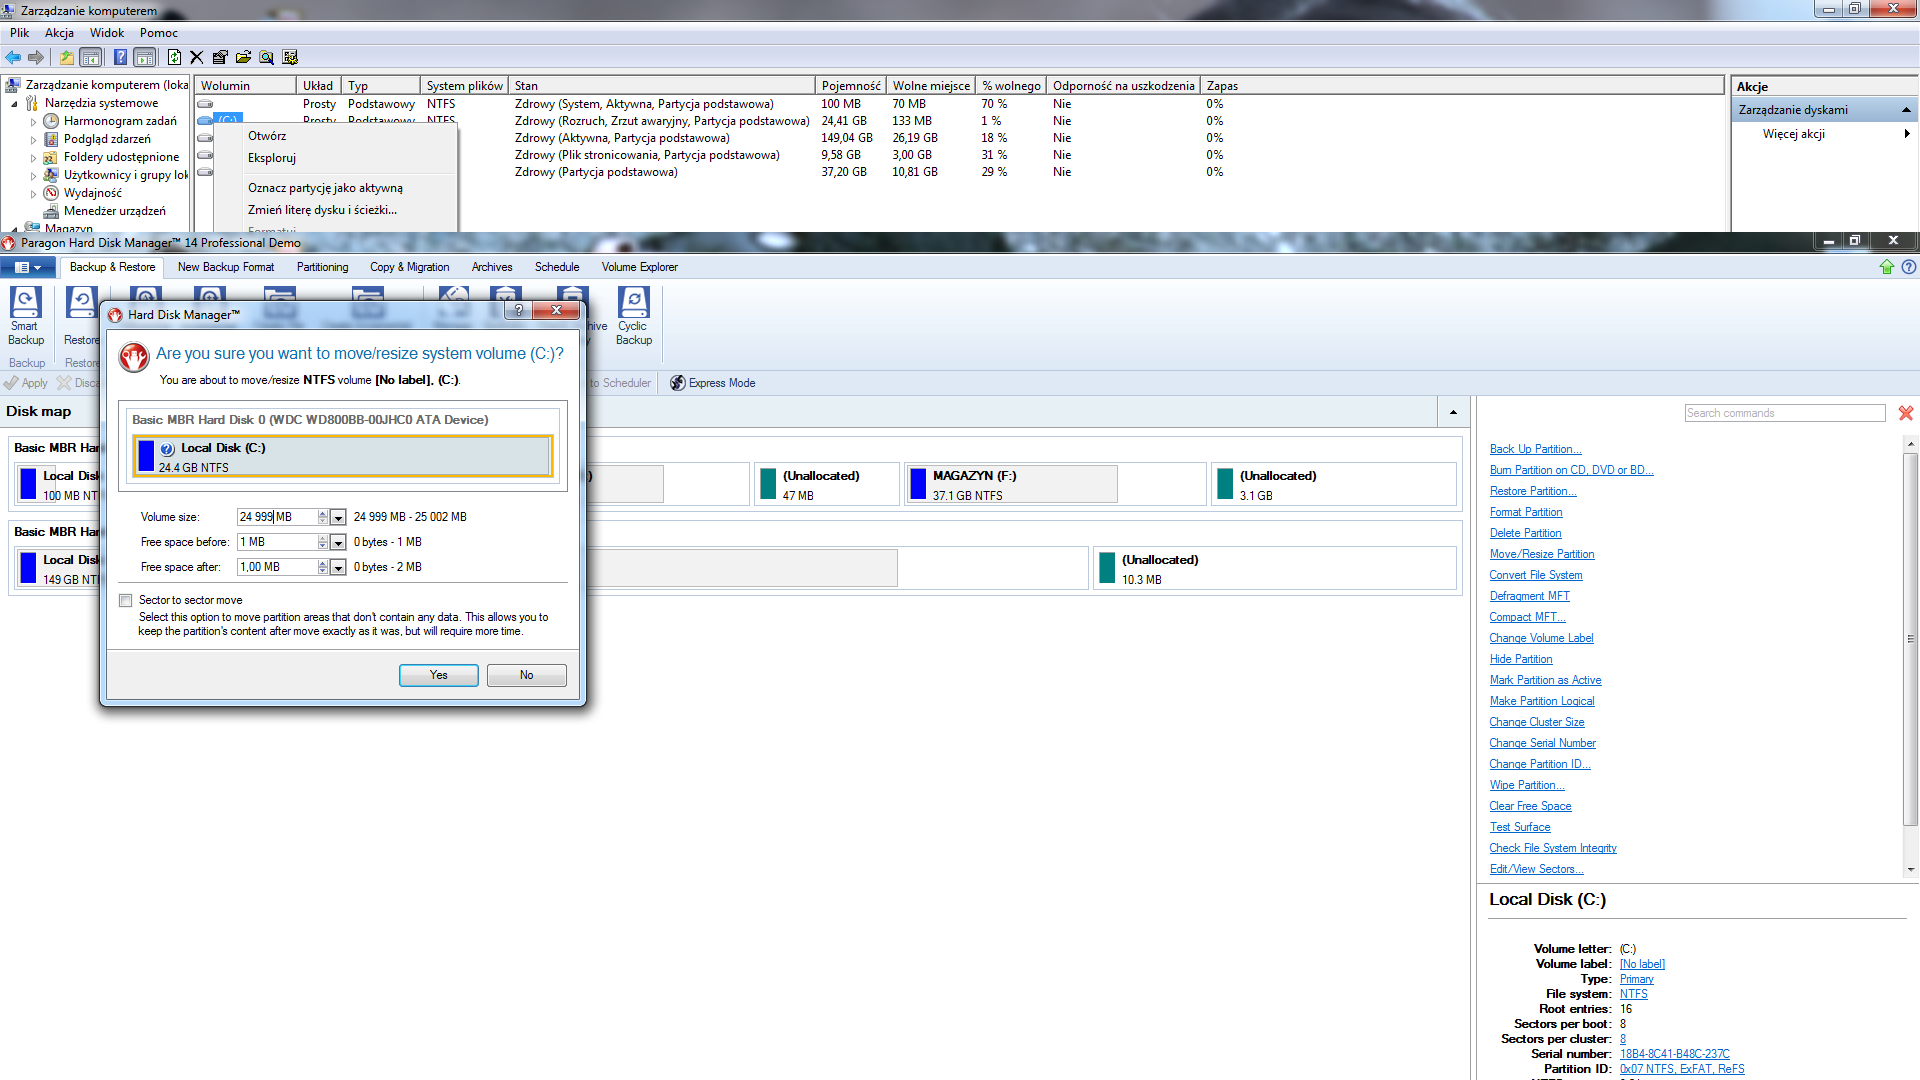Go back in Computer Management toolbar
Image resolution: width=1920 pixels, height=1080 pixels.
point(13,57)
